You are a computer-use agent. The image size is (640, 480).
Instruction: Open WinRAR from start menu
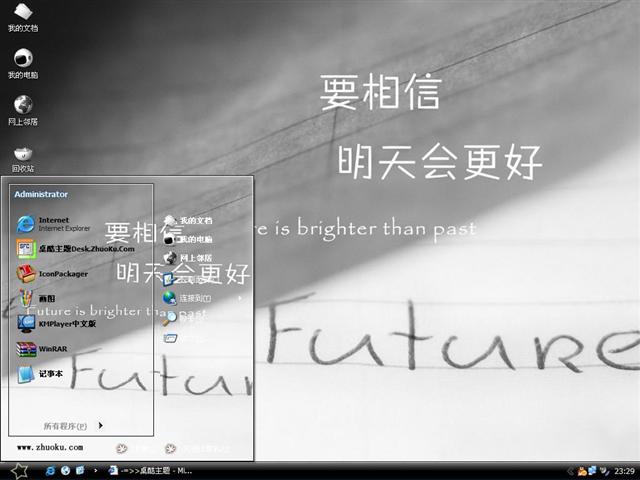tap(42, 349)
